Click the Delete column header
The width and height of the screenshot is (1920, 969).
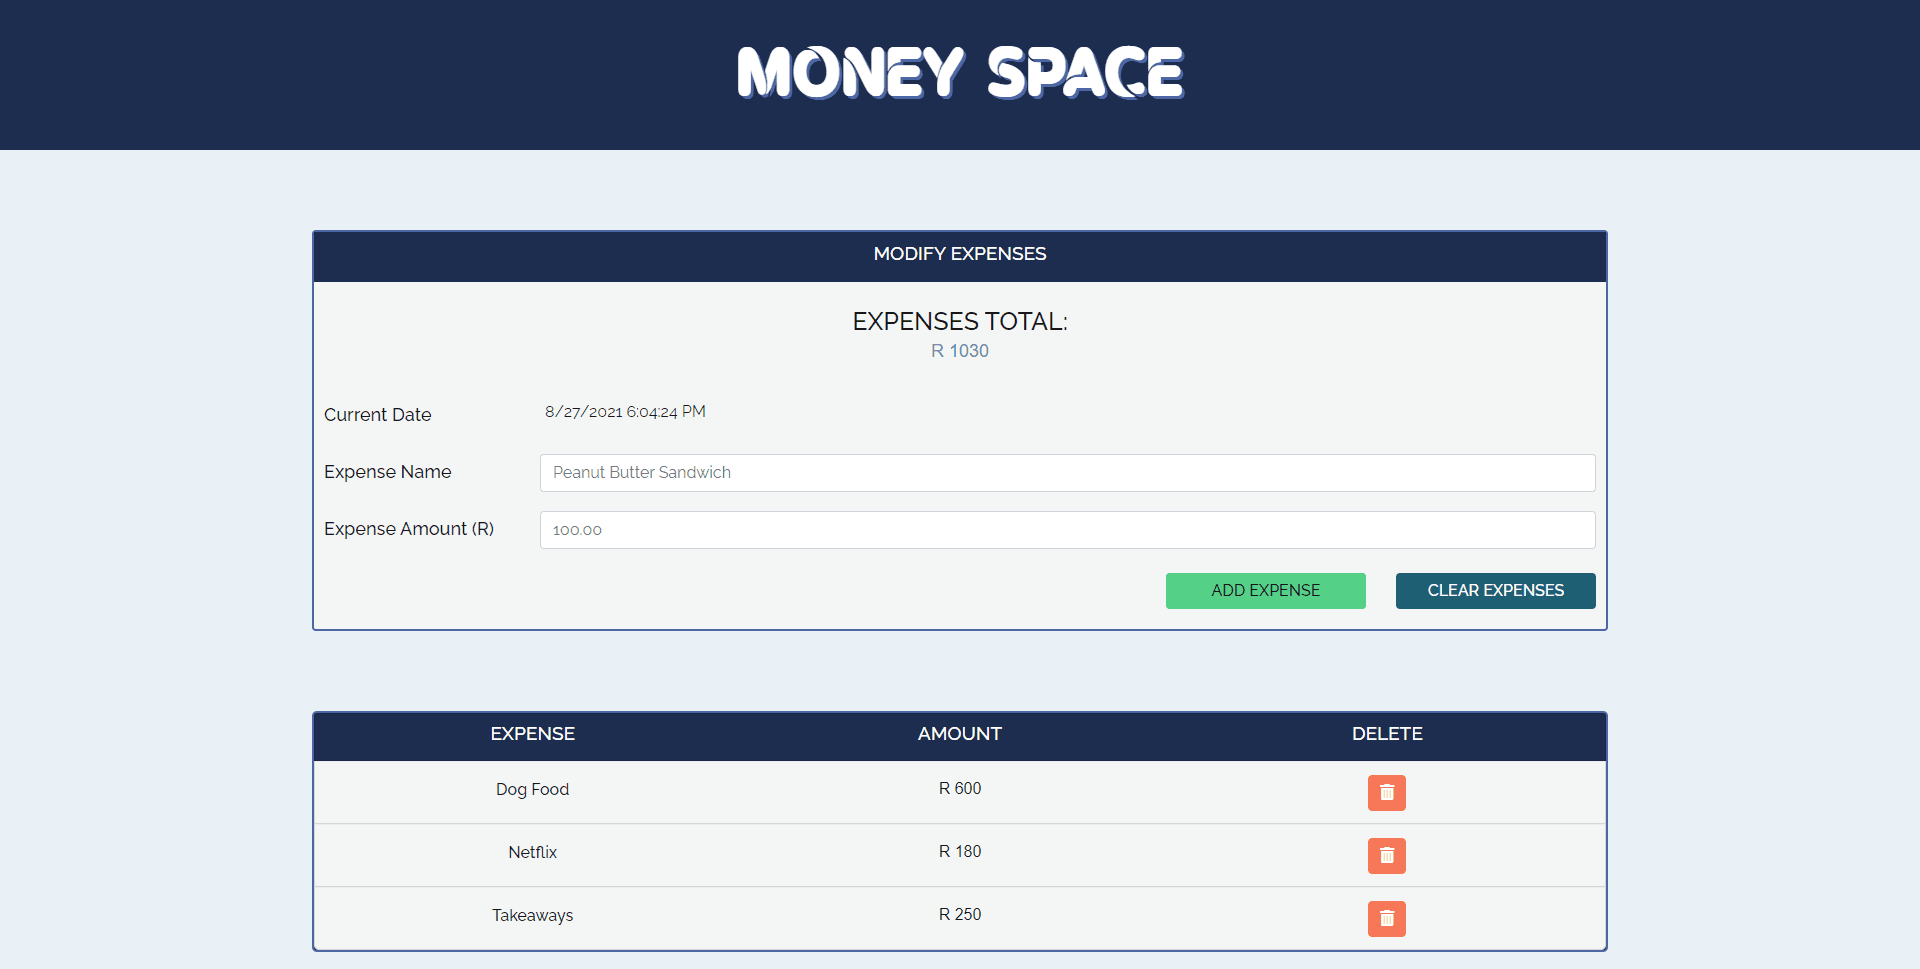coord(1386,734)
